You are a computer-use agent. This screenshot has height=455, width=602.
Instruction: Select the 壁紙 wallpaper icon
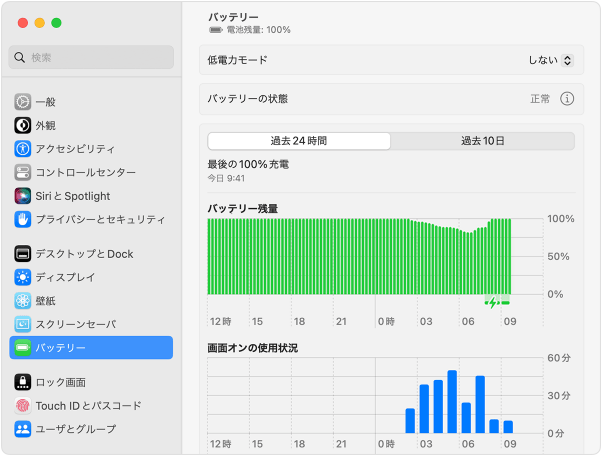[x=23, y=301]
